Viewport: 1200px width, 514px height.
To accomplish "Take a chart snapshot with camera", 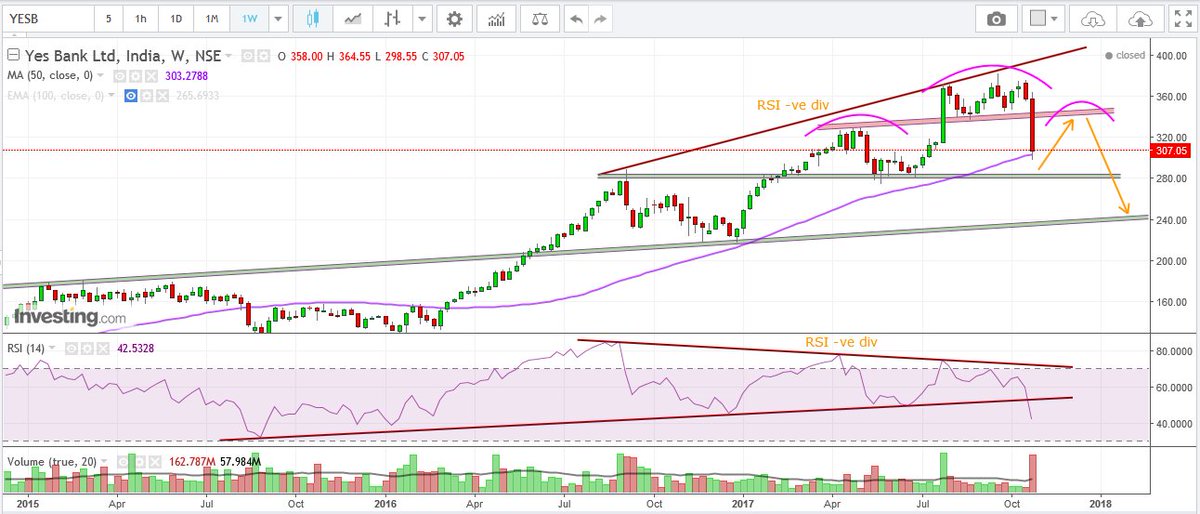I will 996,19.
